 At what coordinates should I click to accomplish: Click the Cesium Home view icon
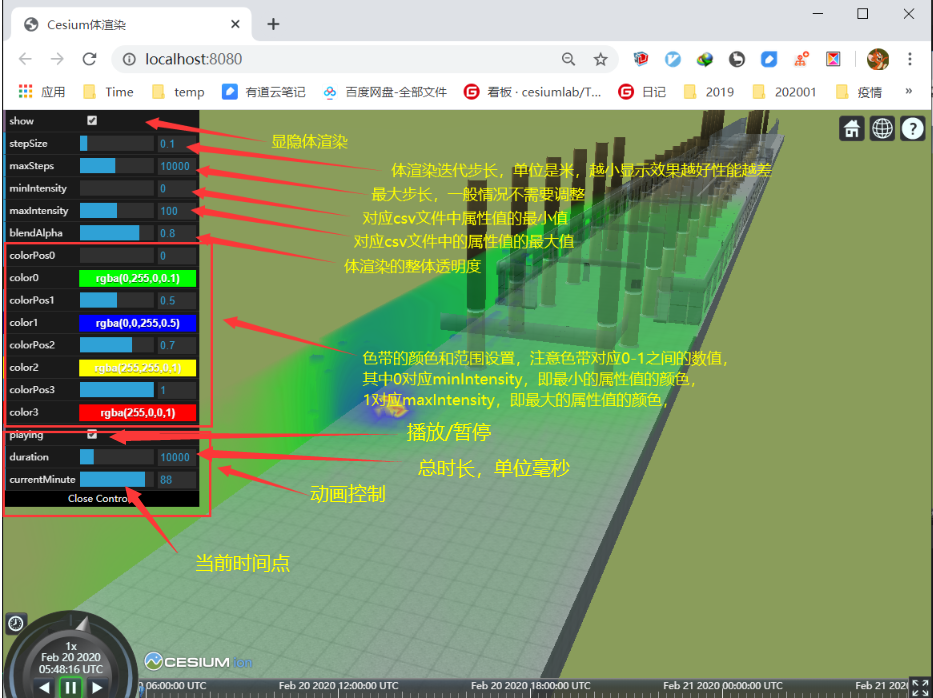(852, 128)
